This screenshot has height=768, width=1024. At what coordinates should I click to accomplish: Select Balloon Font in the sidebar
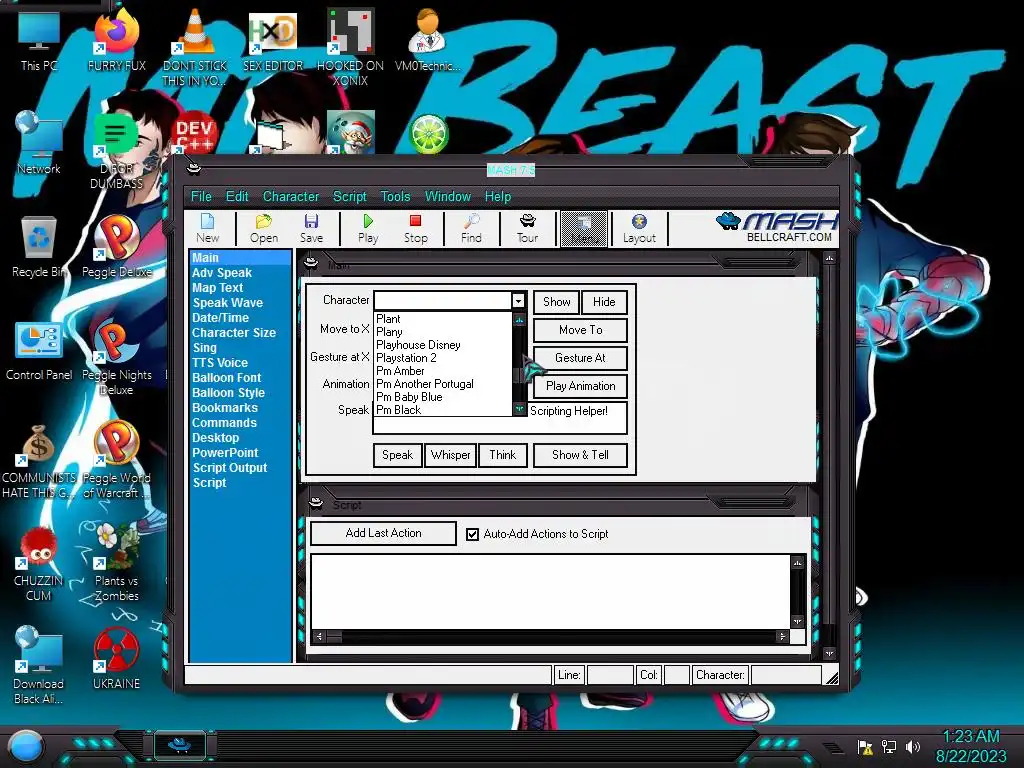(227, 378)
